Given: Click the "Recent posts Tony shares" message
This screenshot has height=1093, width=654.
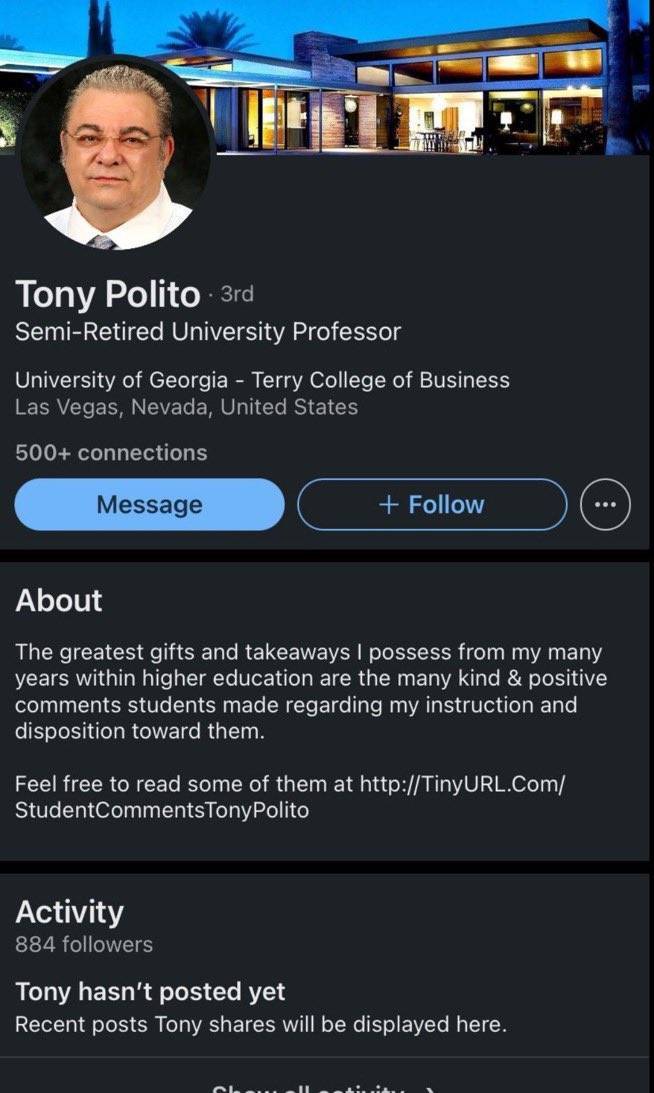Looking at the screenshot, I should pos(260,1025).
